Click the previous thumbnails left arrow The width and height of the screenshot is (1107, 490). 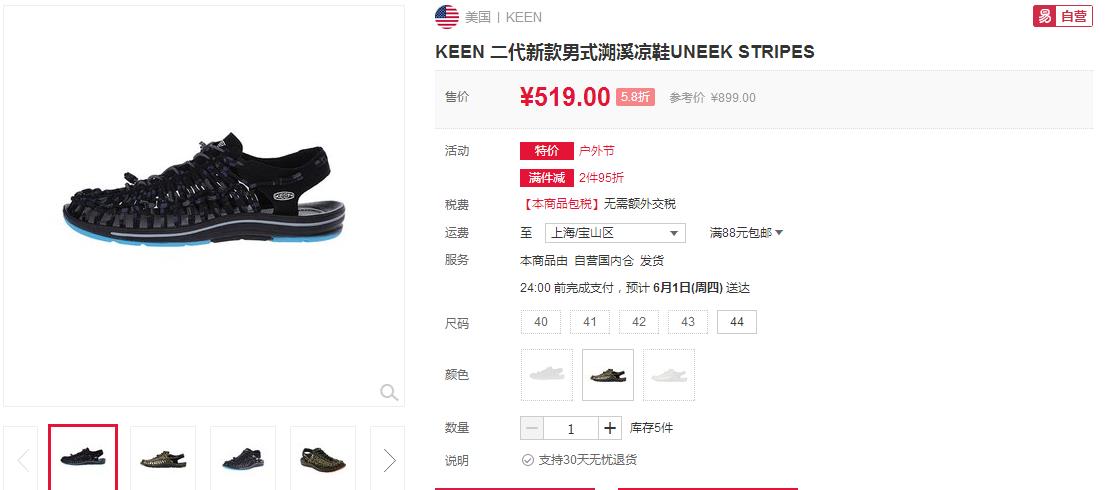click(x=21, y=460)
